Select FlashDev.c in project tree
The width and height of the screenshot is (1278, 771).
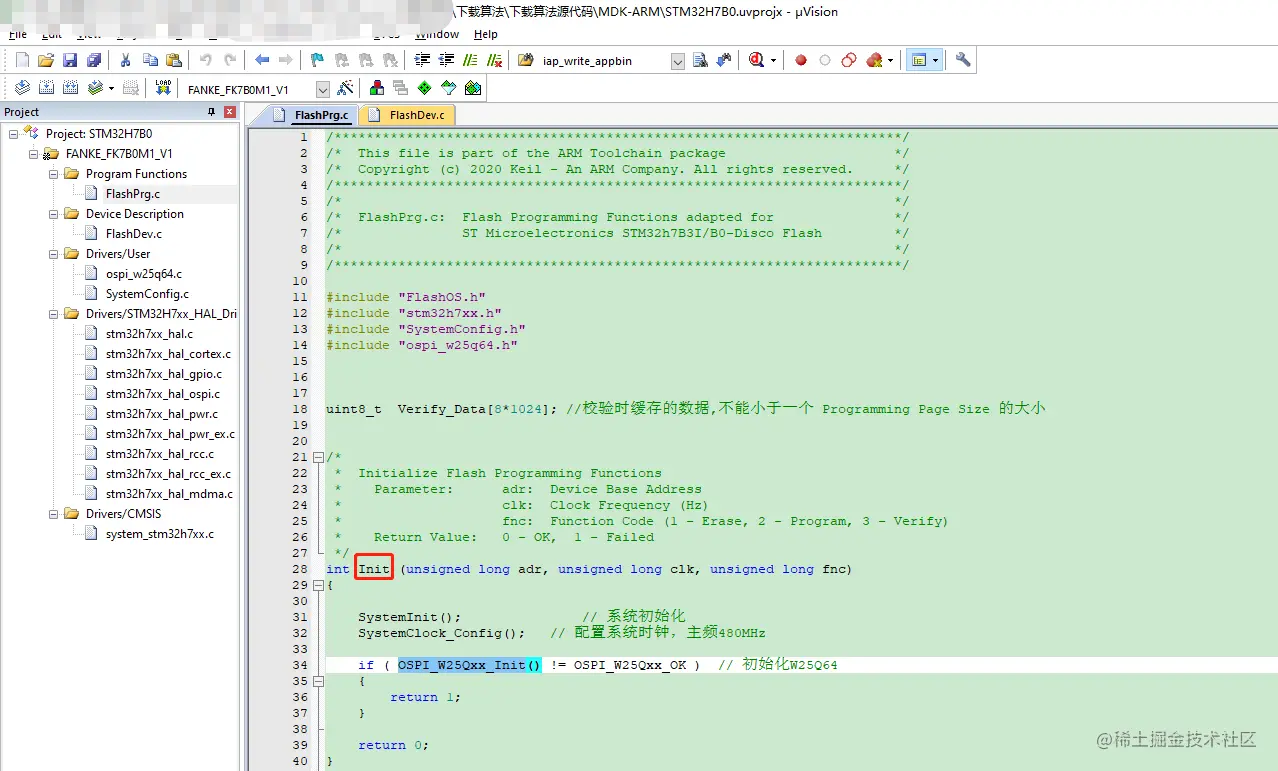133,233
